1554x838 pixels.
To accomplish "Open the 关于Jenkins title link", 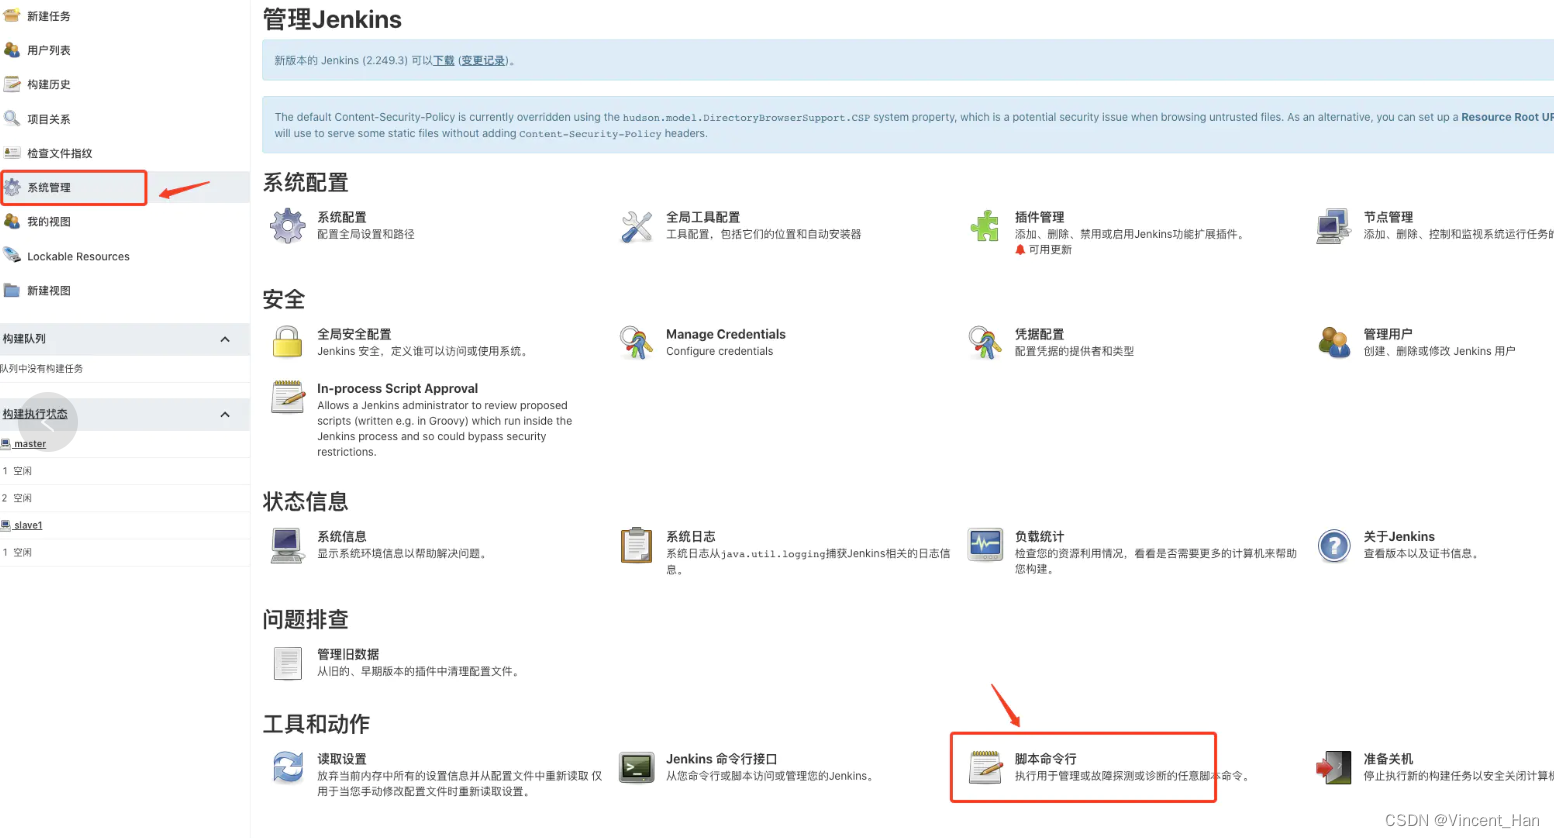I will (1399, 537).
